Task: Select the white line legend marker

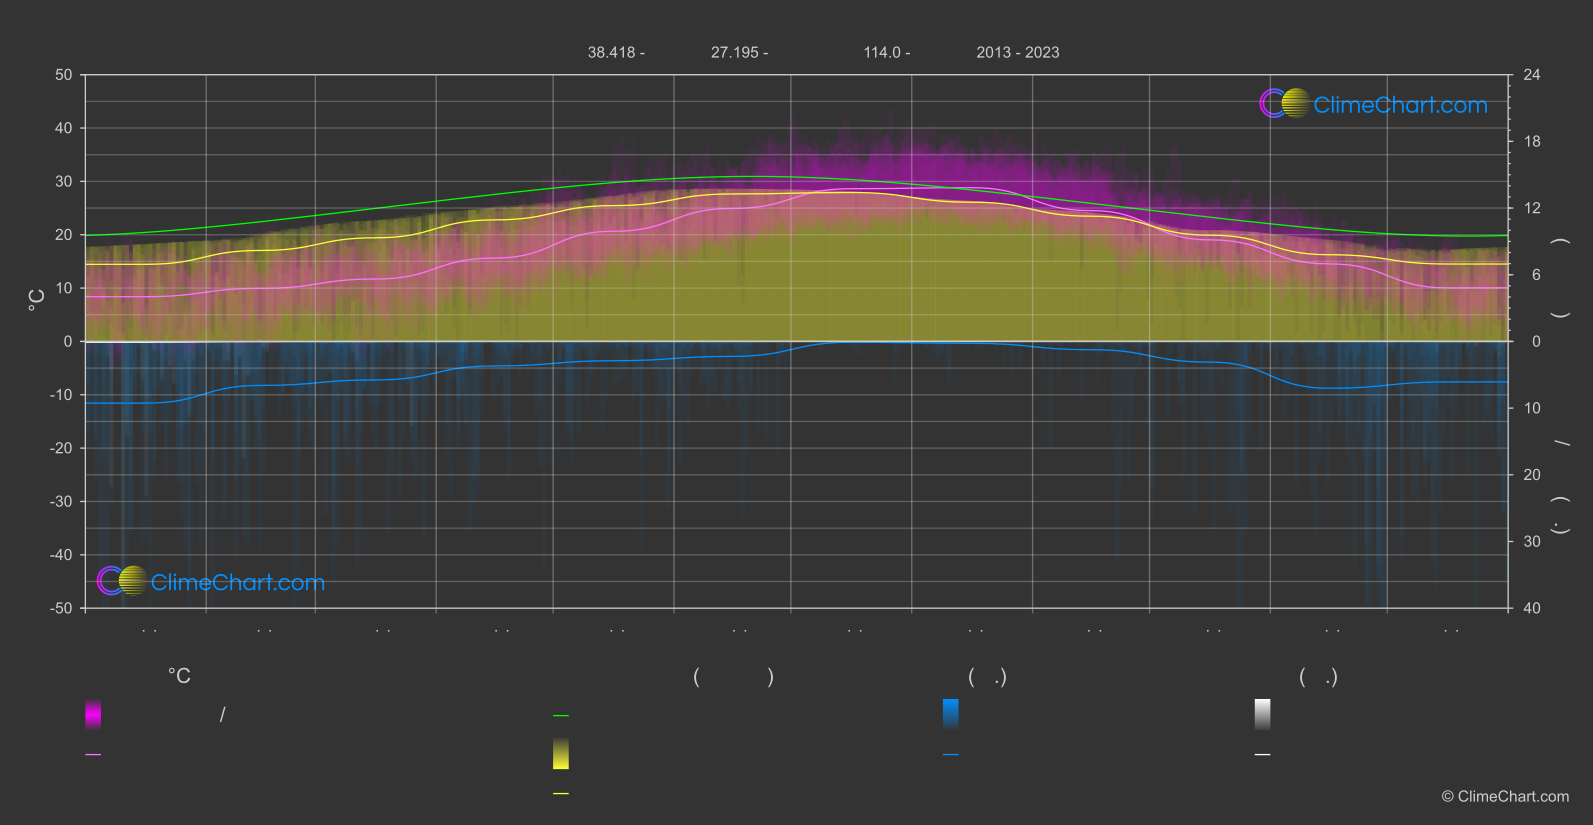Action: pos(1263,755)
